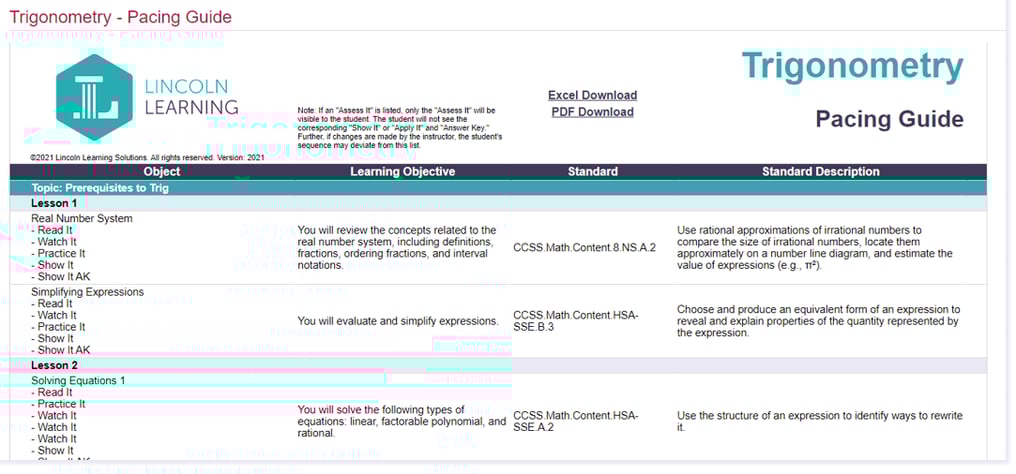Open the PDF Download link
This screenshot has height=474, width=1016.
(x=592, y=112)
